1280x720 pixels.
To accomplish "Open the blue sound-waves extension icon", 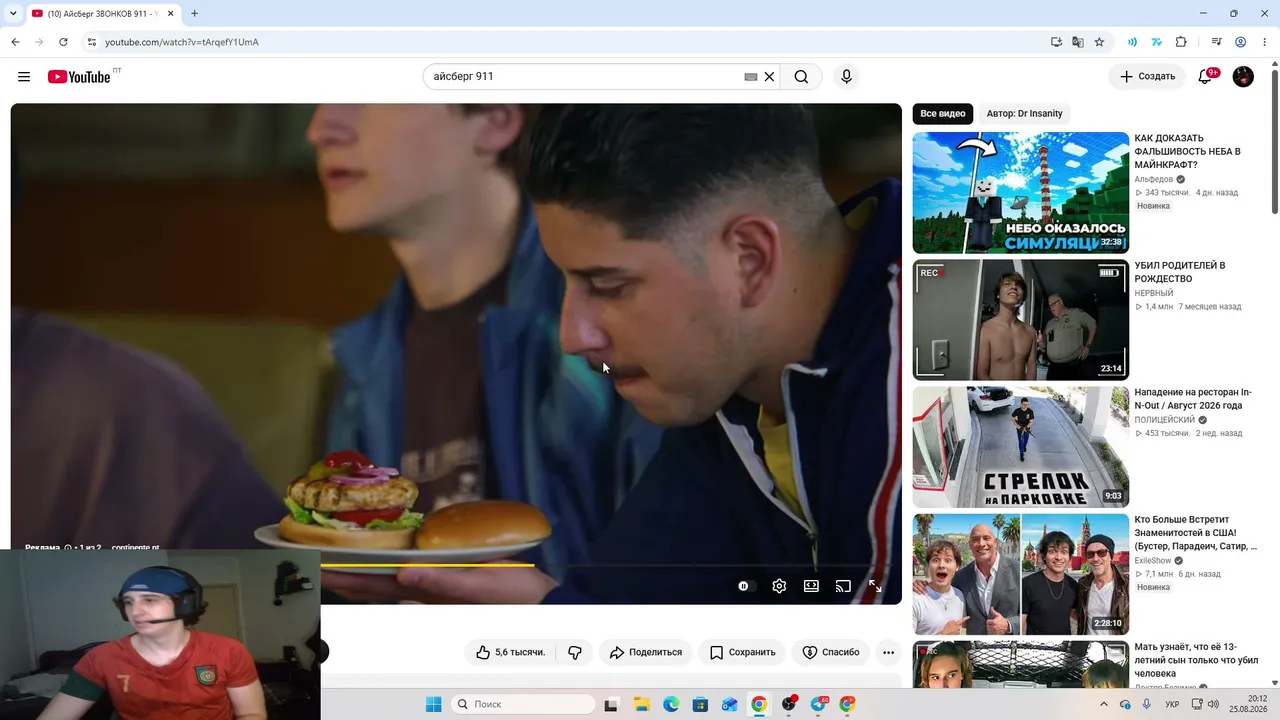I will (1132, 42).
